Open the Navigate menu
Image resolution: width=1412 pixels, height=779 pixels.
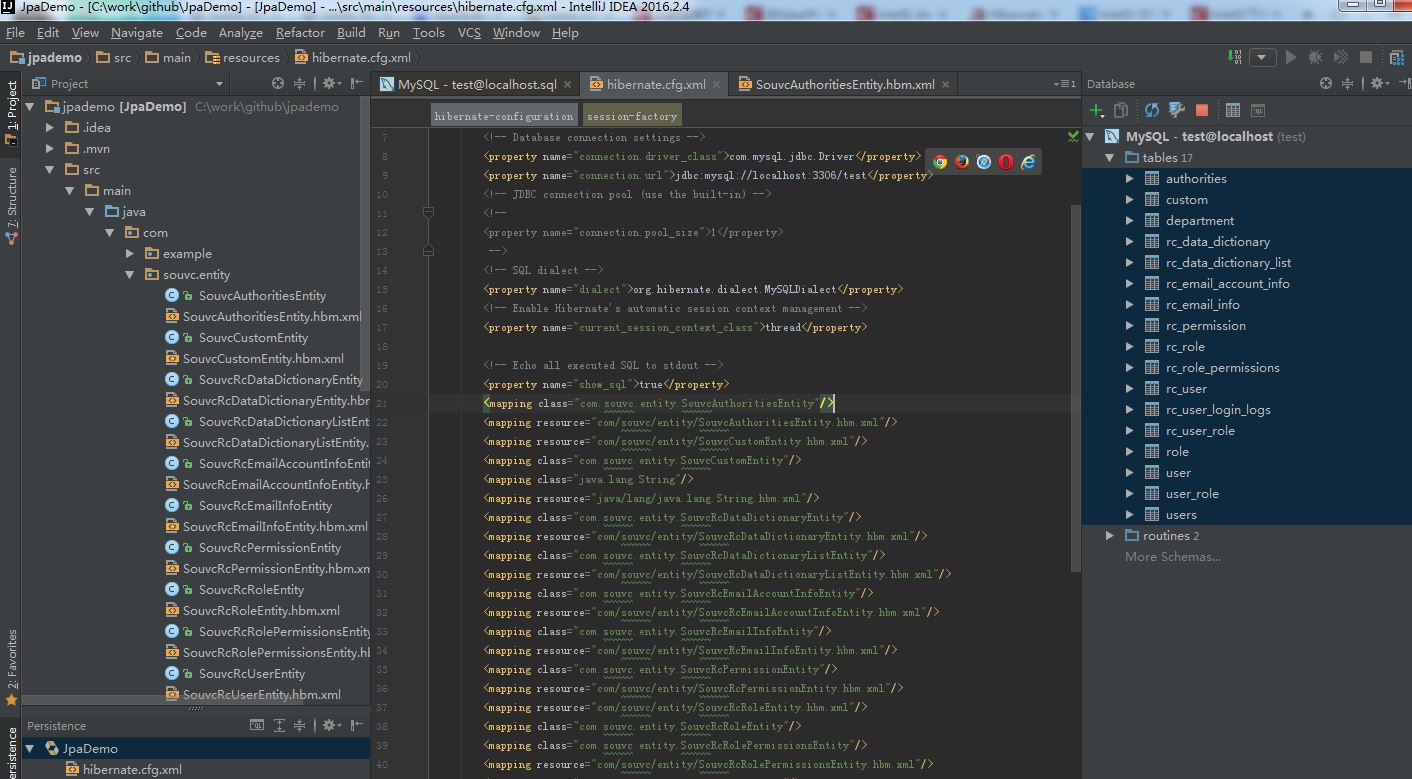[137, 33]
